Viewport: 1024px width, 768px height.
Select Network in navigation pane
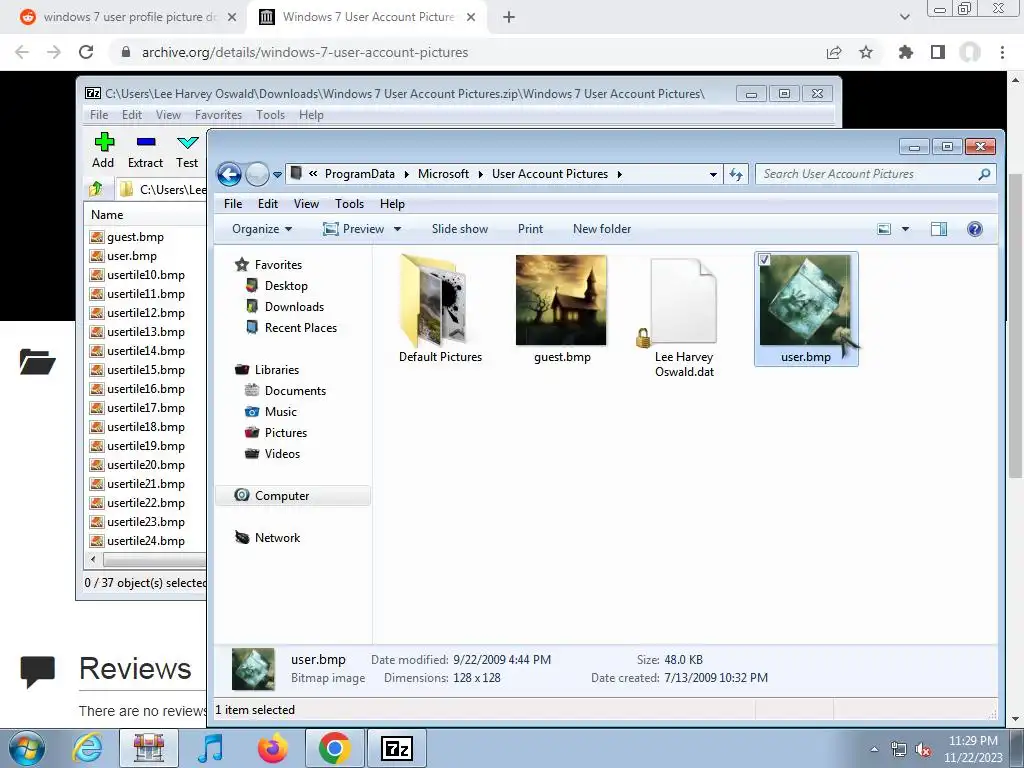coord(277,537)
